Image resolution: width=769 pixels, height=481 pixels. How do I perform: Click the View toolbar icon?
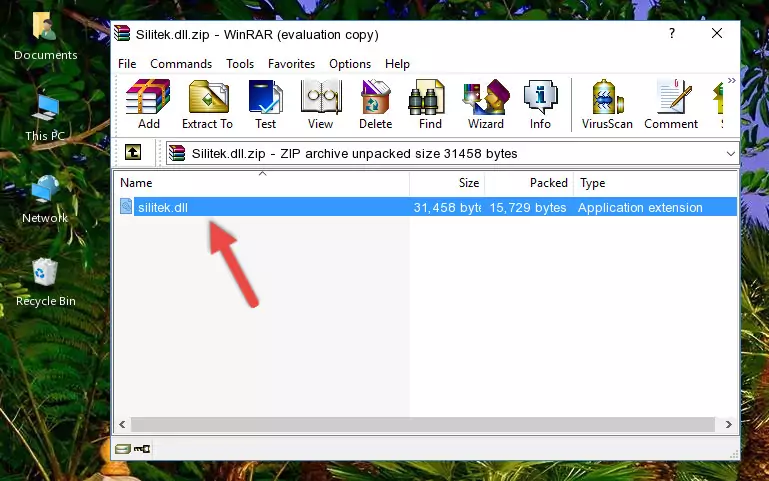pyautogui.click(x=321, y=104)
